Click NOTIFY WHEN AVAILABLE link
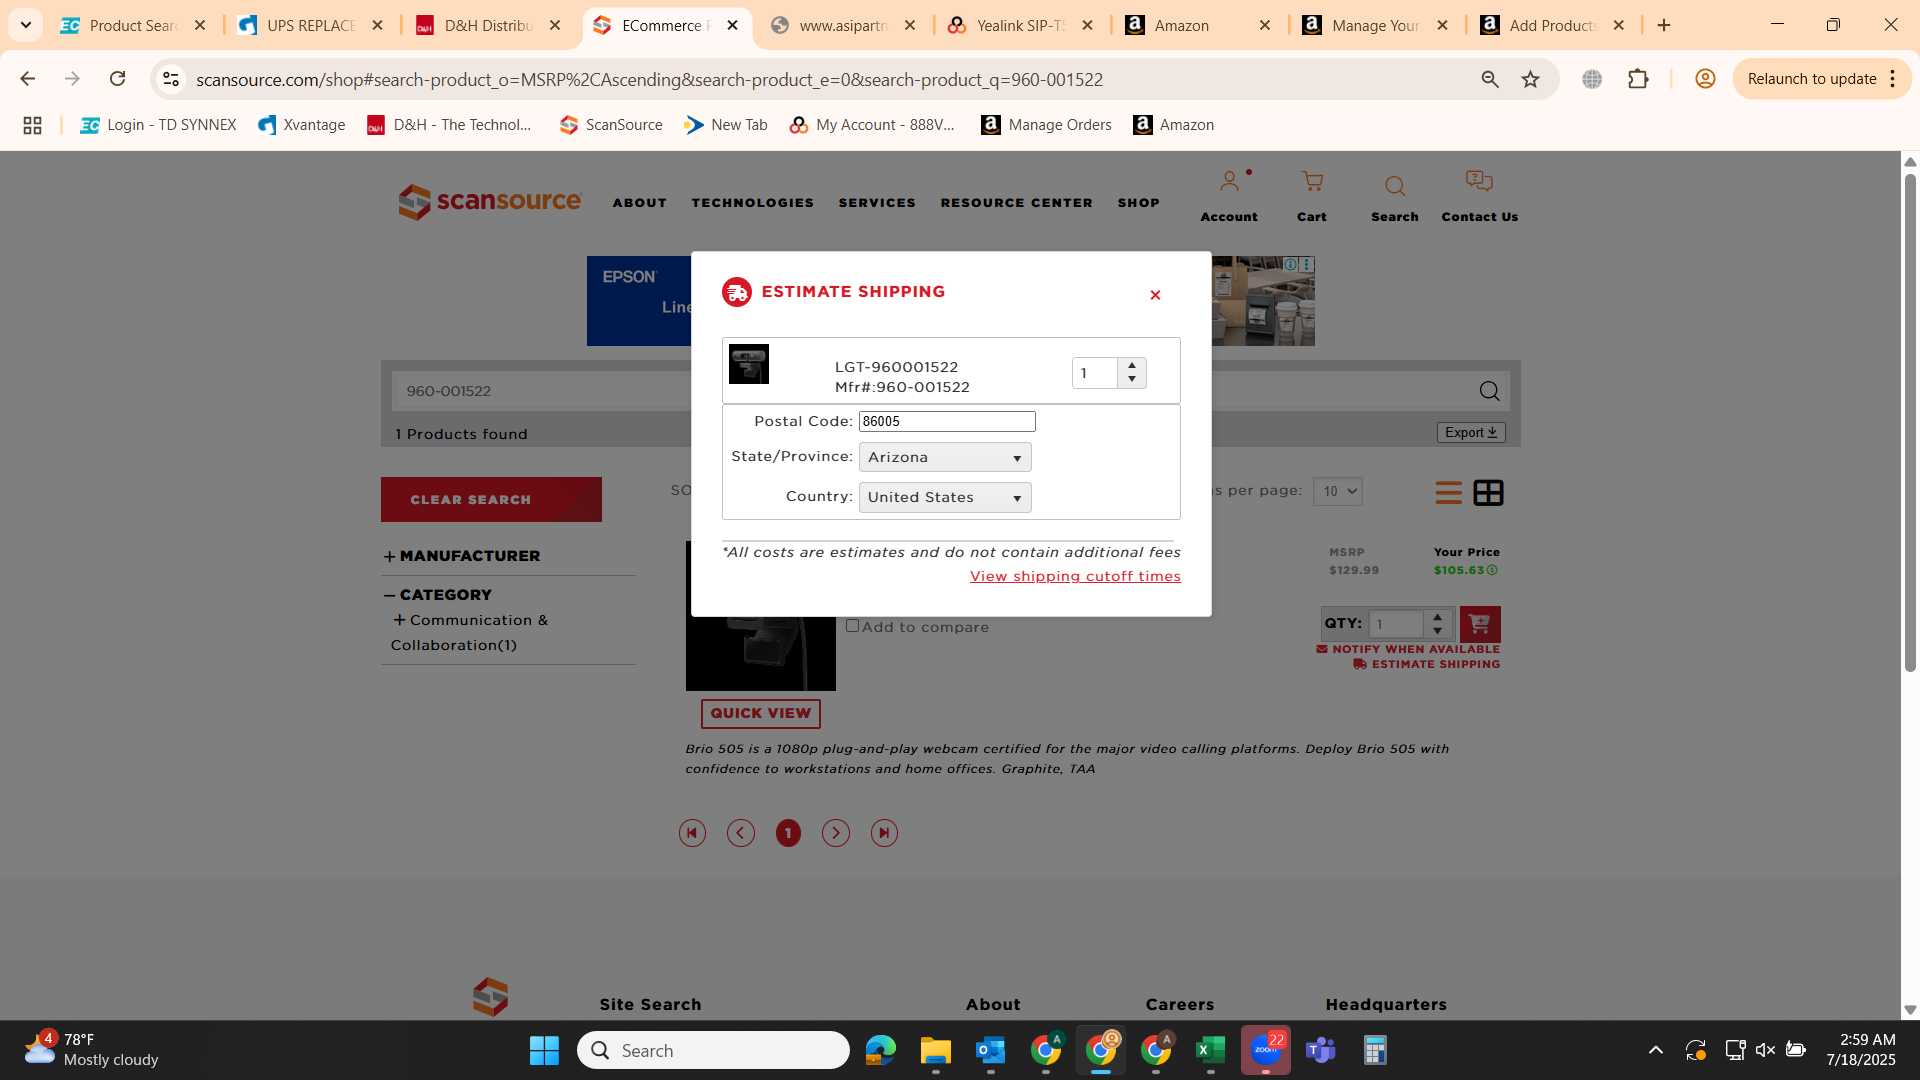1920x1080 pixels. [1408, 650]
